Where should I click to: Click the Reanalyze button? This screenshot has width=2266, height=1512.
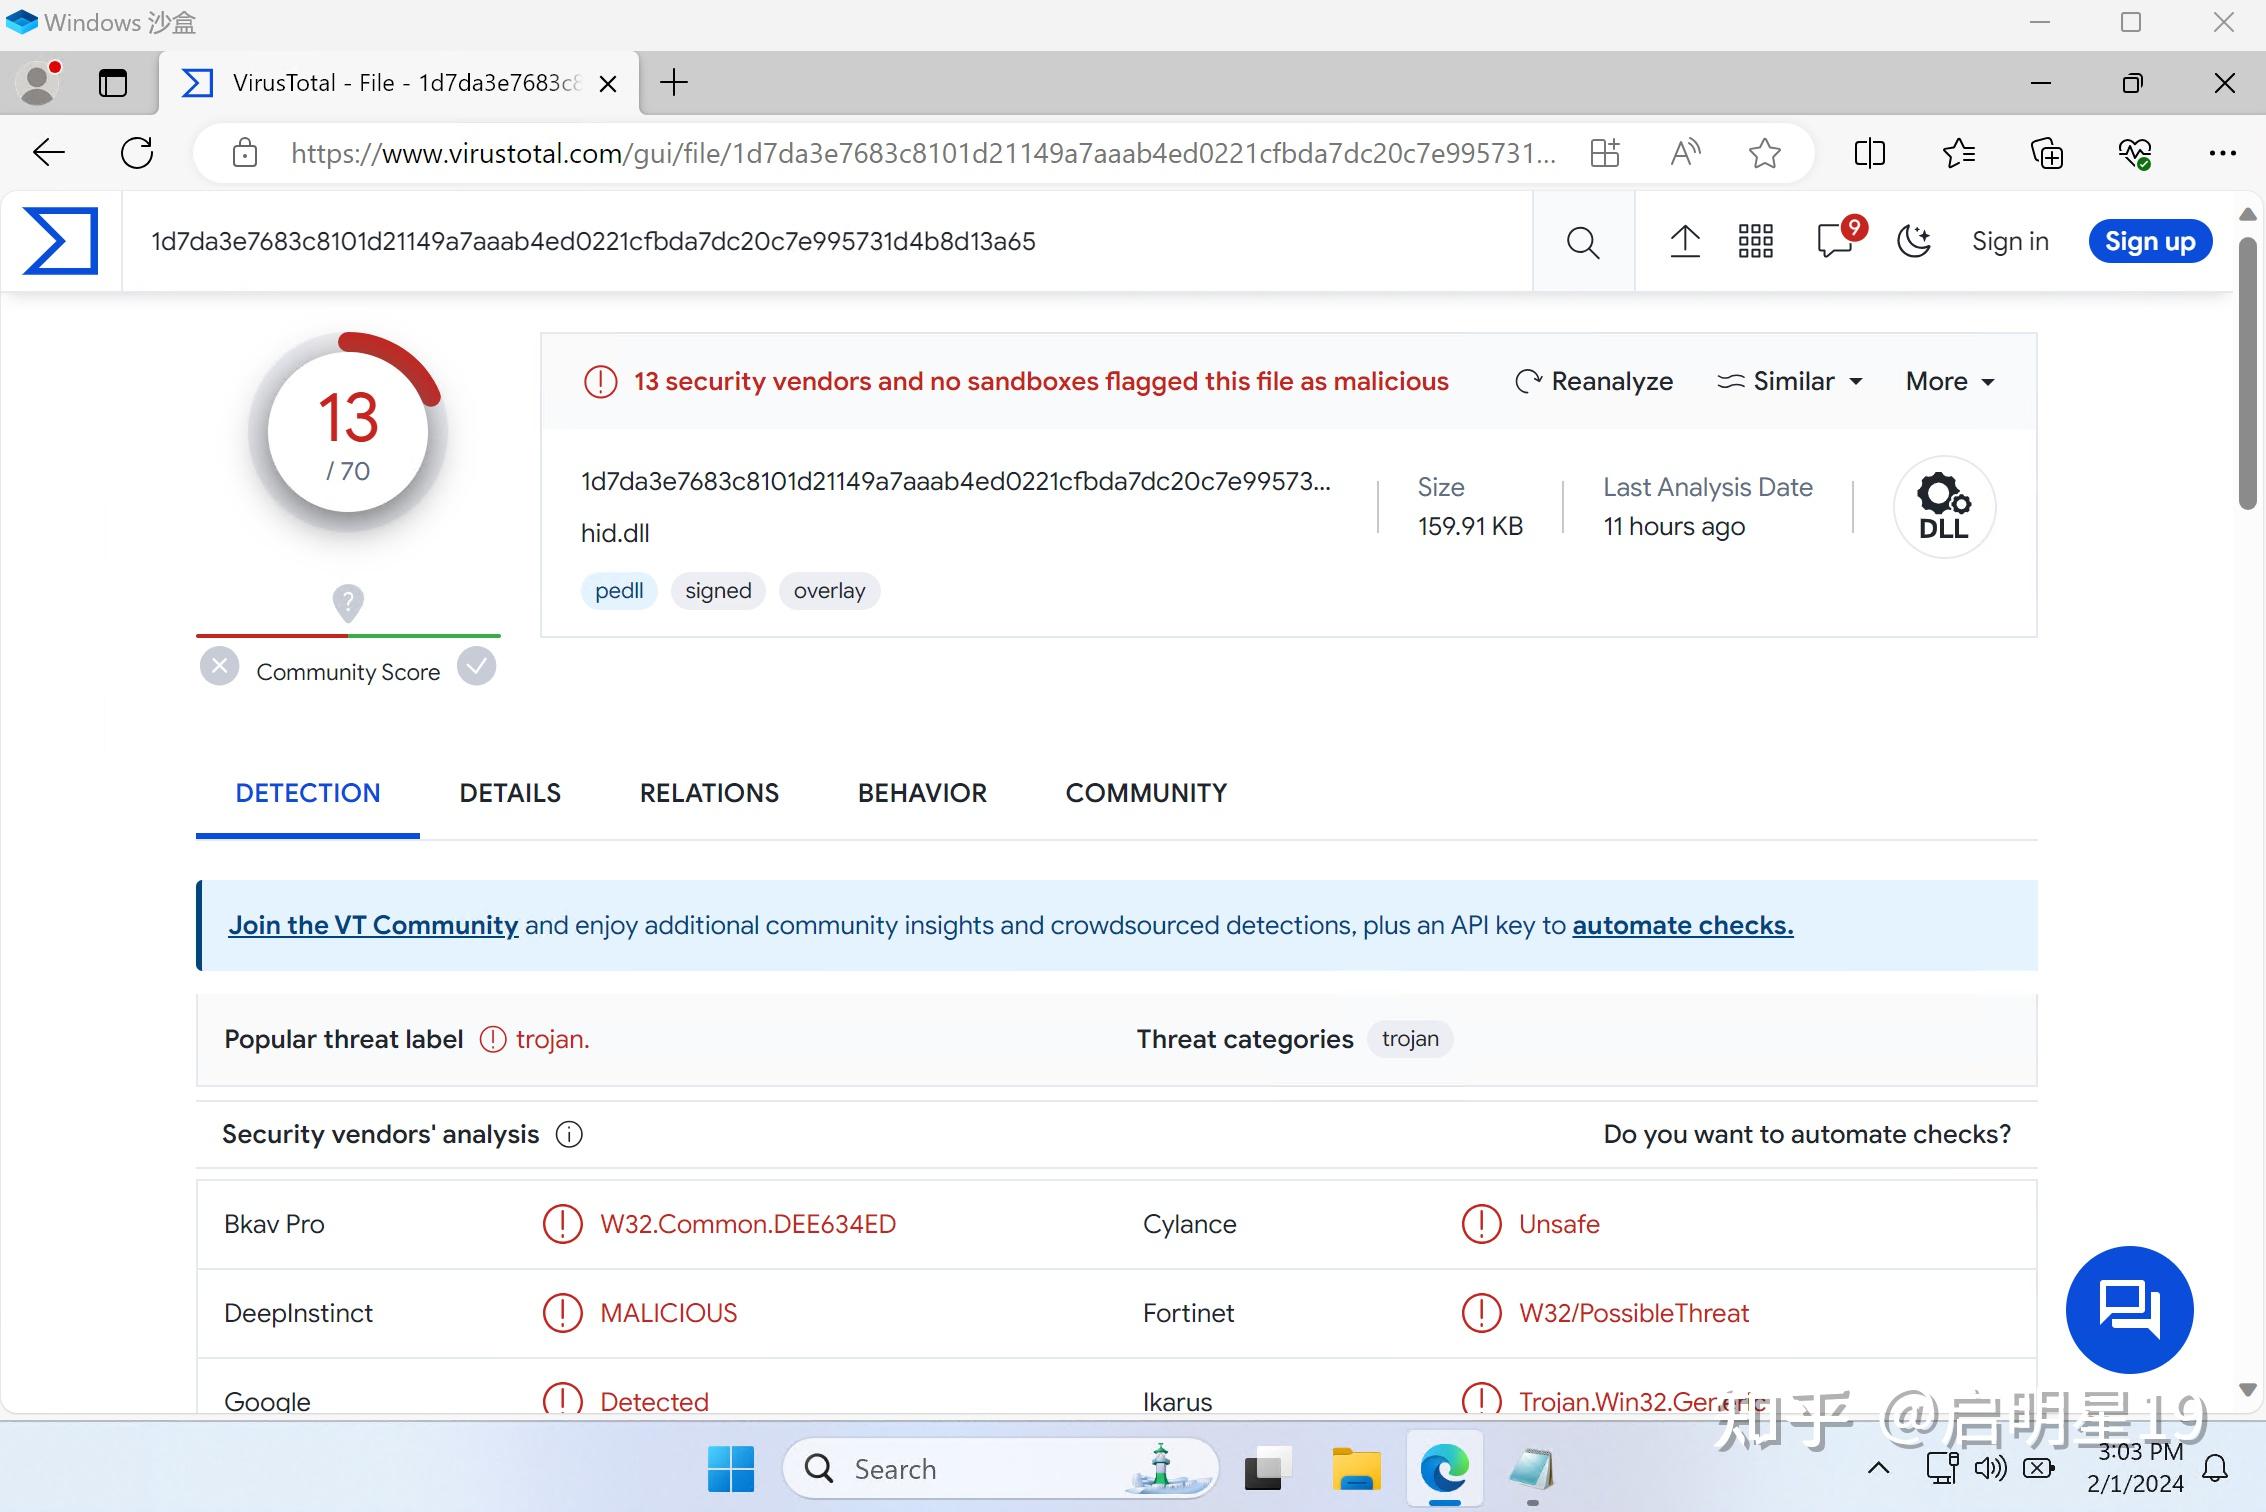[1594, 381]
